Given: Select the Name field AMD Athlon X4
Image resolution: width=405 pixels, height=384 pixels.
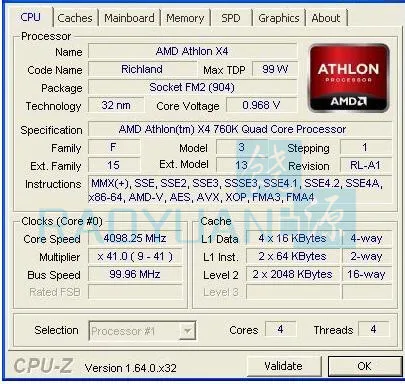Looking at the screenshot, I should pyautogui.click(x=192, y=51).
